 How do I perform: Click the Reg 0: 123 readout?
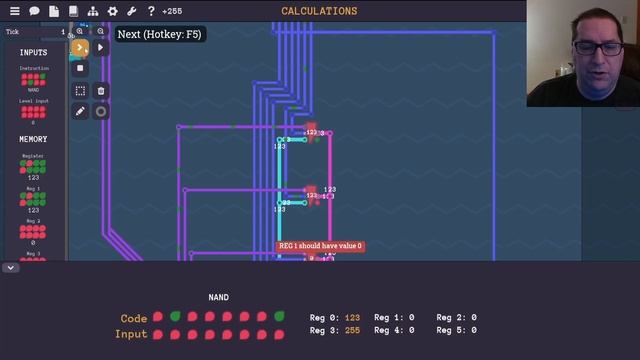(x=335, y=318)
